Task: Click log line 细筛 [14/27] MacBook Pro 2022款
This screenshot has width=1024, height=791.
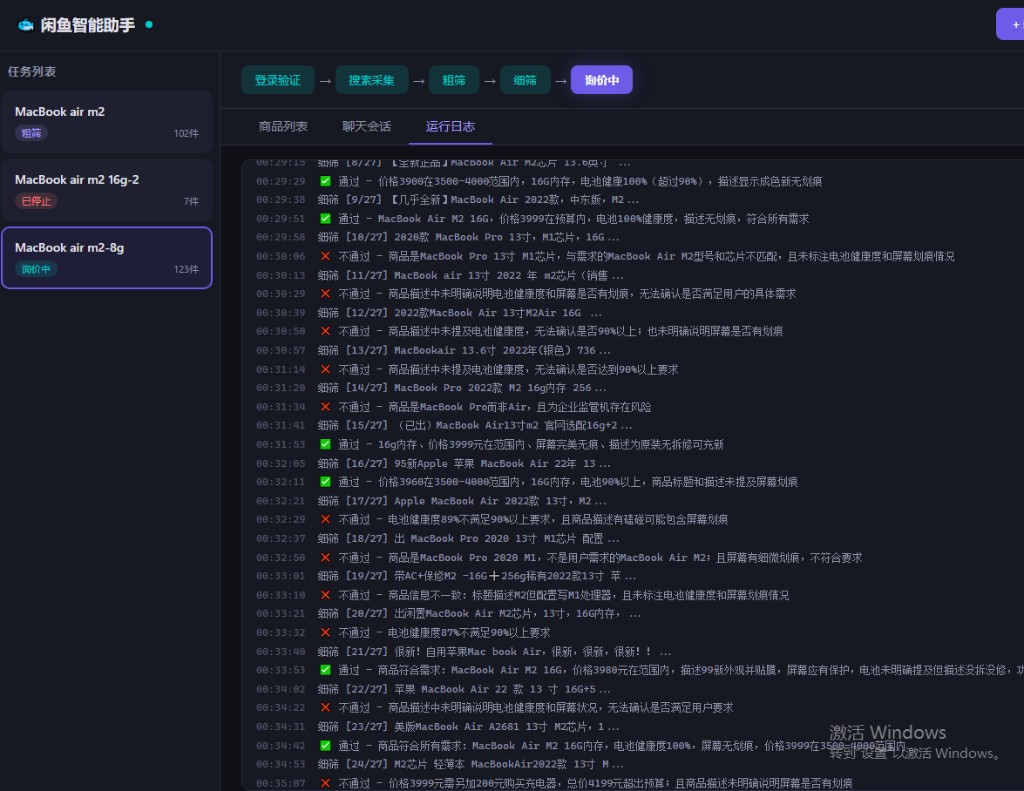Action: [x=462, y=388]
